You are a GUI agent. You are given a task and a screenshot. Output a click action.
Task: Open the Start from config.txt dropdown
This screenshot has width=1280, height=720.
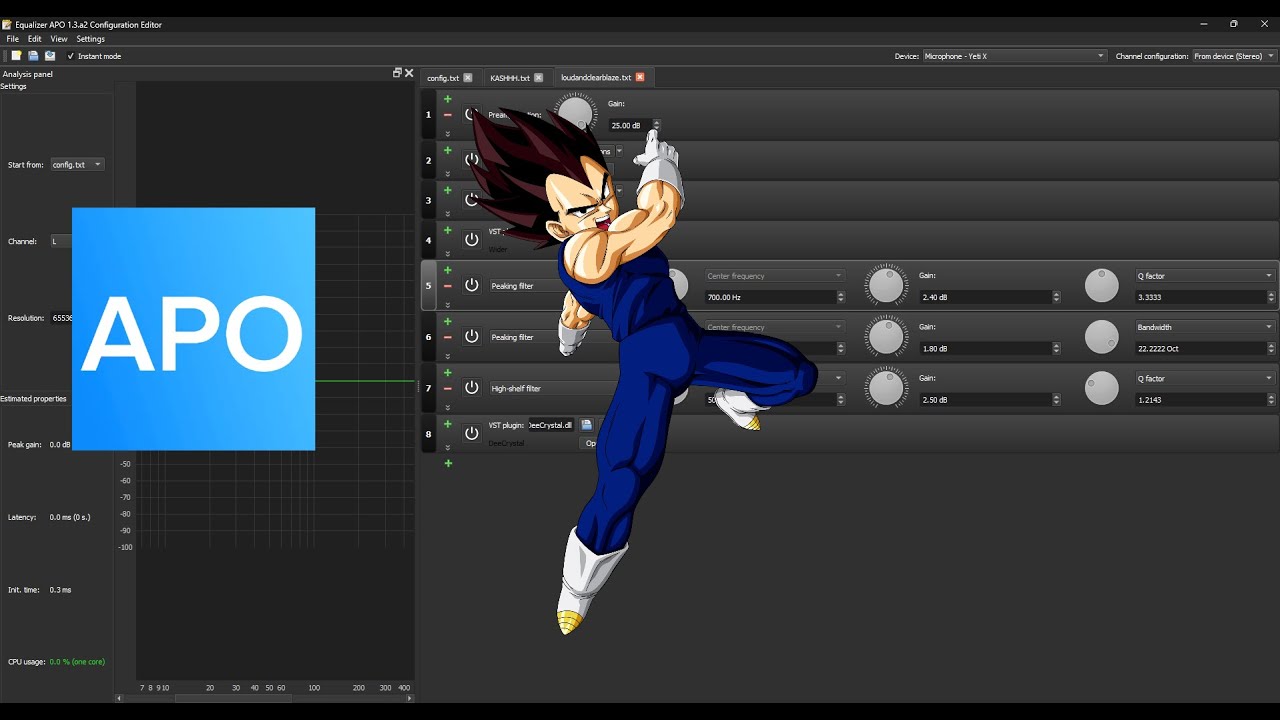pos(78,164)
